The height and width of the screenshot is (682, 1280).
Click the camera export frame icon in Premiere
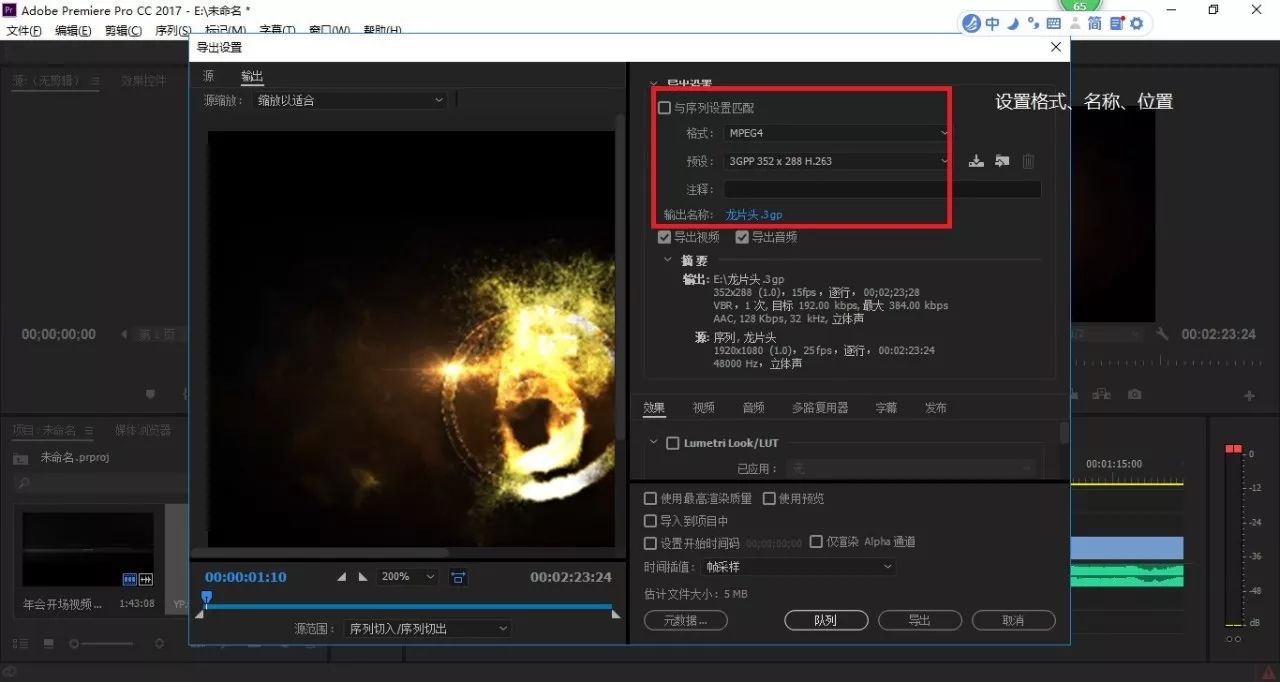(1134, 395)
